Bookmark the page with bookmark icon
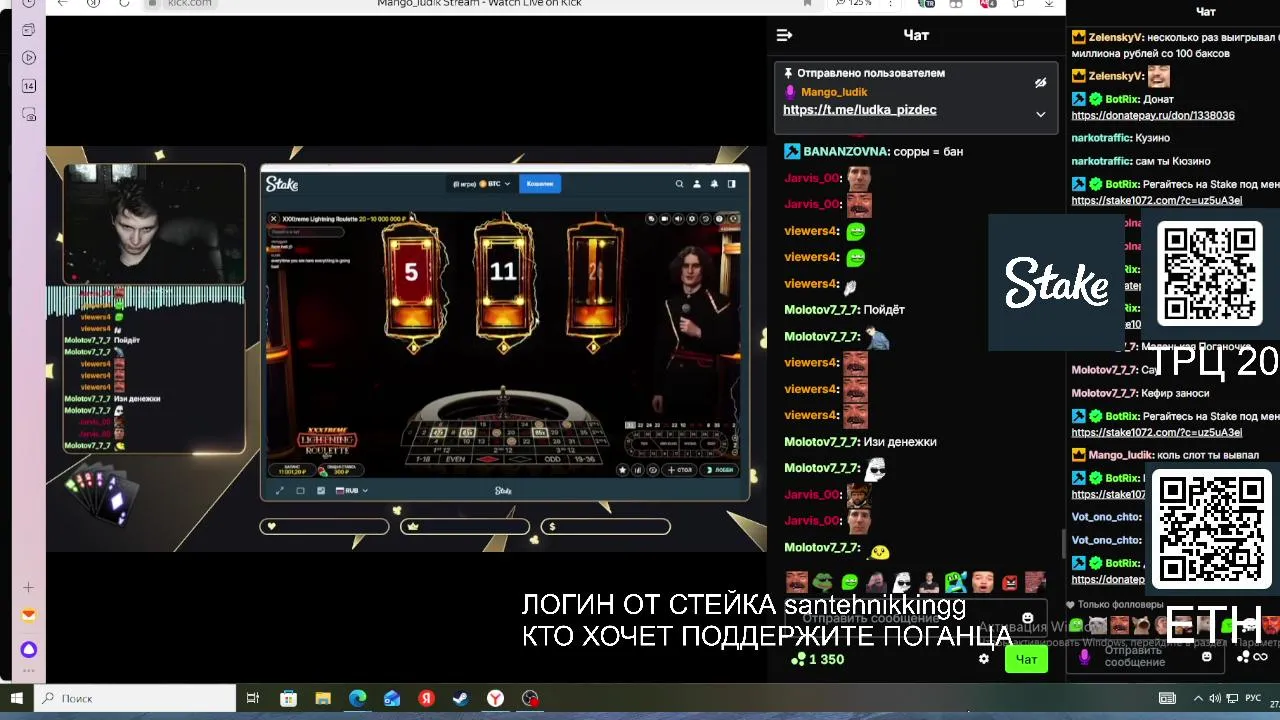 tap(807, 3)
